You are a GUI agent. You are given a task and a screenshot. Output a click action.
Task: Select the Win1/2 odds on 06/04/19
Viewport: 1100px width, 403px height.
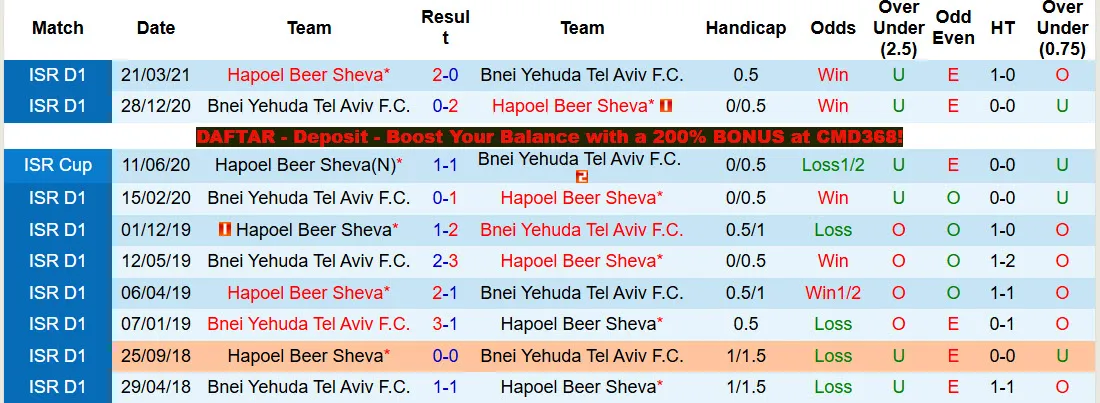(832, 293)
